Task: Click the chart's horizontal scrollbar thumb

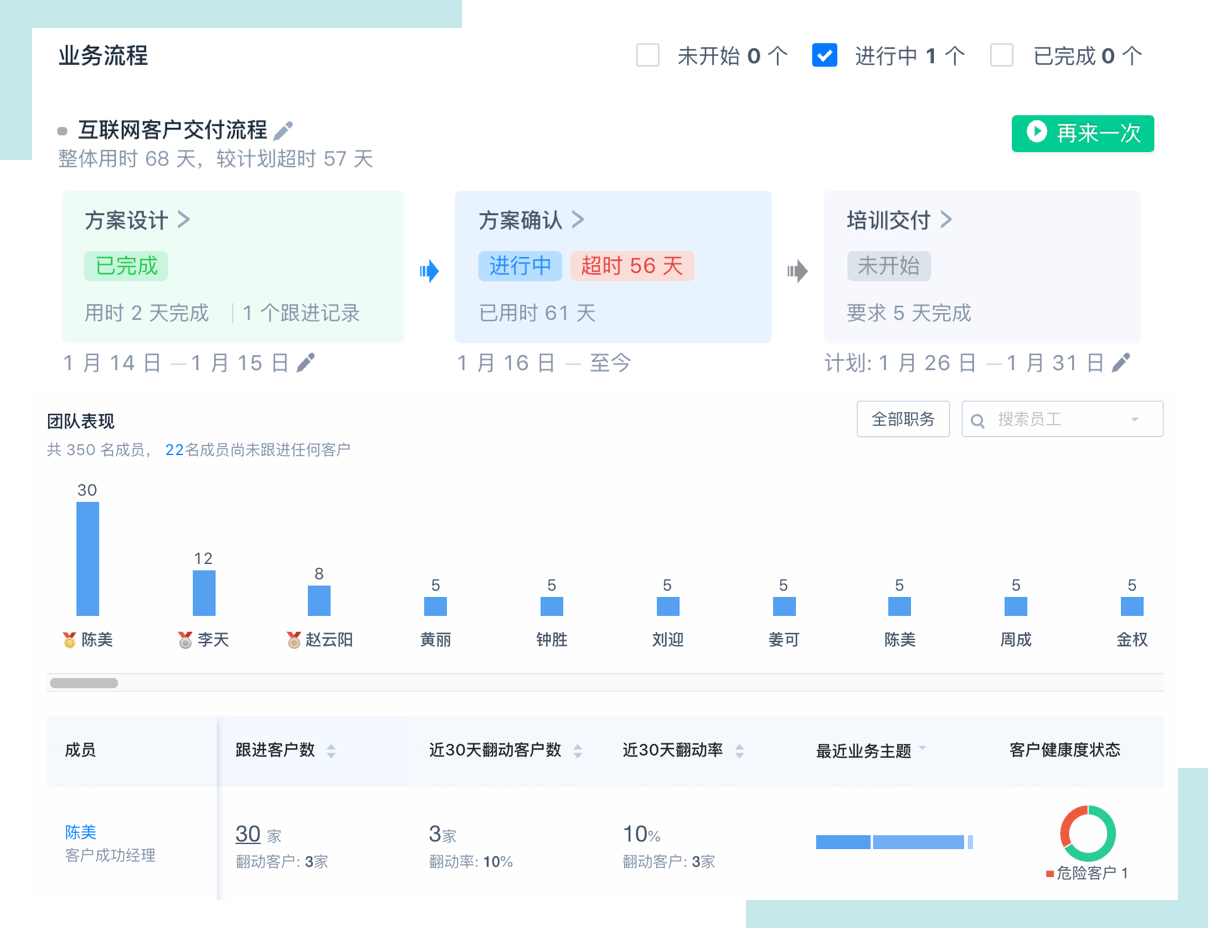Action: pos(84,683)
